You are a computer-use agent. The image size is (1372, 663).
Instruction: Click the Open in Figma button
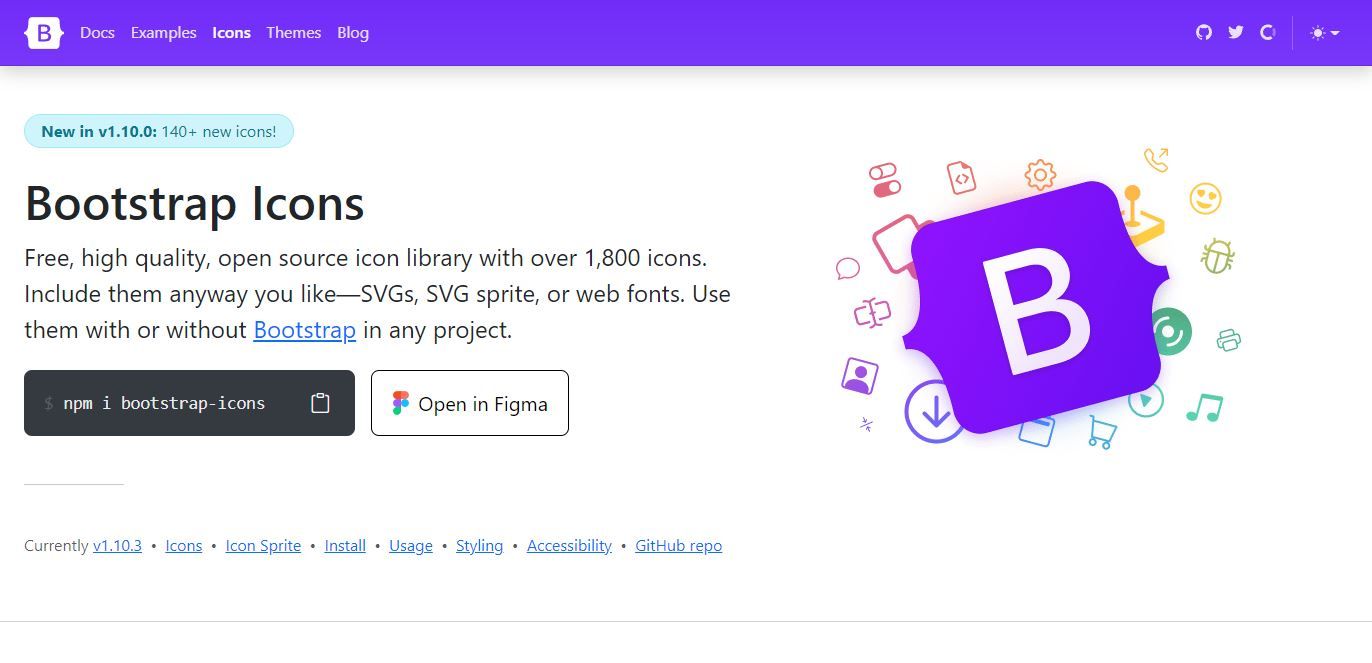tap(470, 403)
